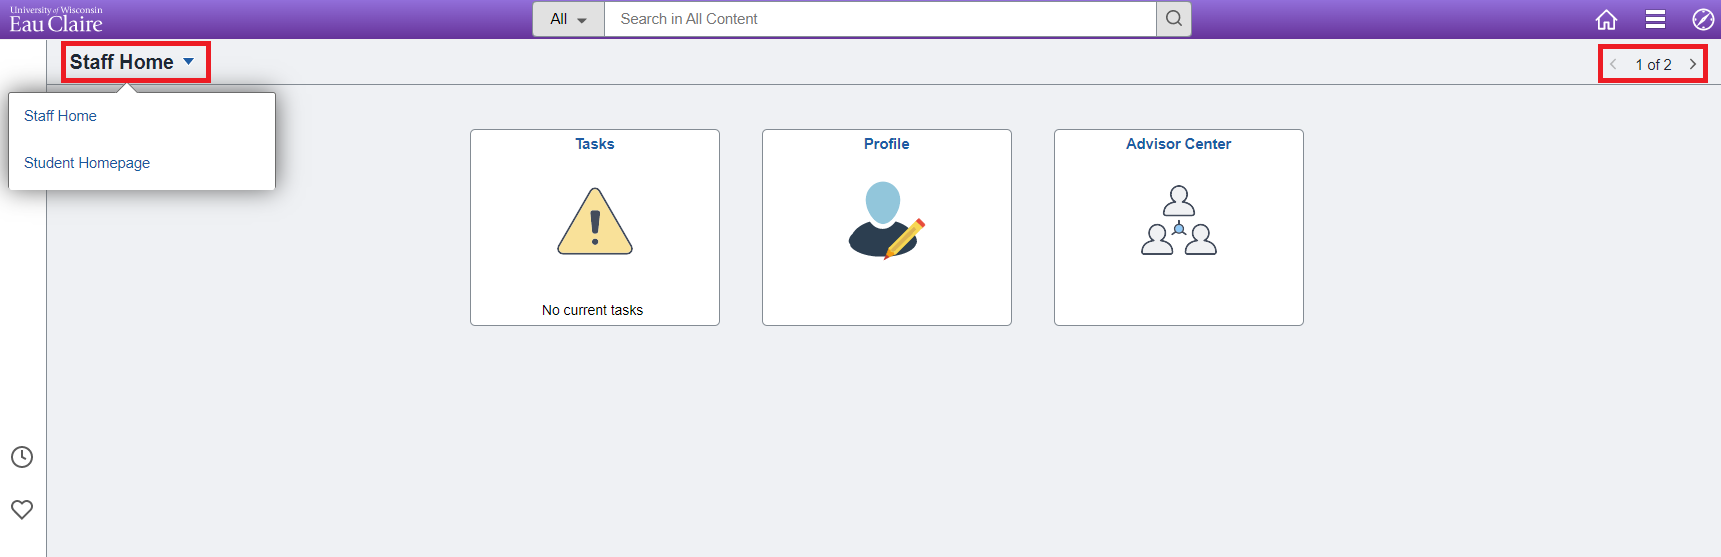The image size is (1721, 557).
Task: Click the previous page left chevron
Action: [1613, 64]
